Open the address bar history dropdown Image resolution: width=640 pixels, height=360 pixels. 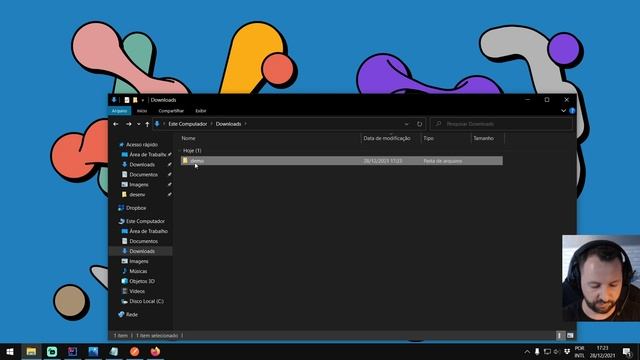[x=407, y=124]
